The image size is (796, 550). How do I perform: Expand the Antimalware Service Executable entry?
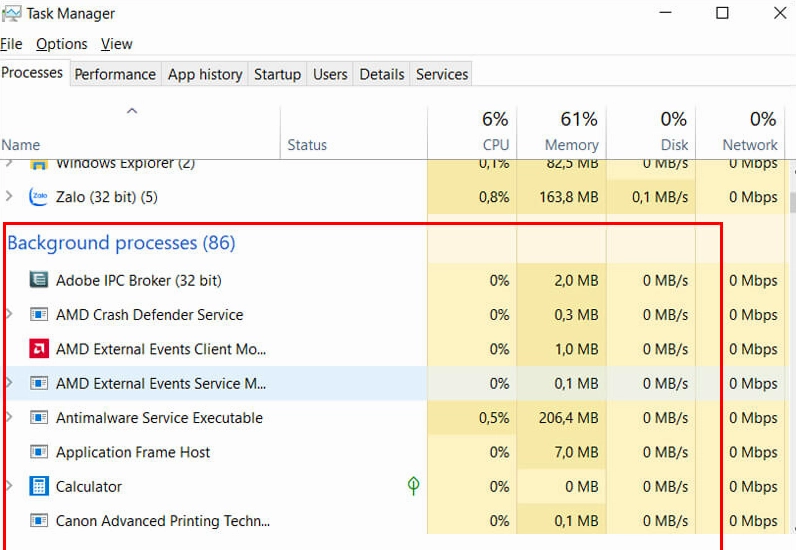pyautogui.click(x=10, y=418)
